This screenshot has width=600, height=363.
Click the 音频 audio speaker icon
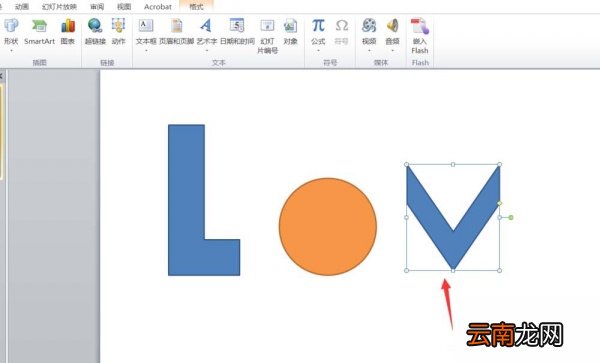[392, 26]
